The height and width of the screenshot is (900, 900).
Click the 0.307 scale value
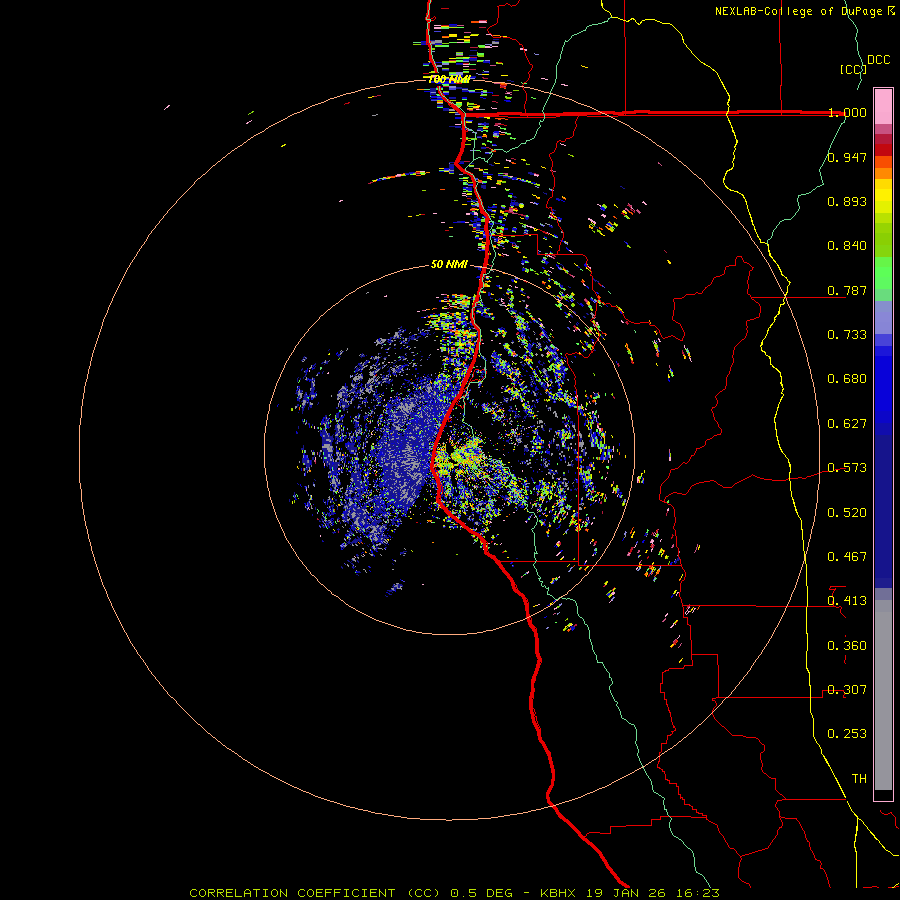847,690
